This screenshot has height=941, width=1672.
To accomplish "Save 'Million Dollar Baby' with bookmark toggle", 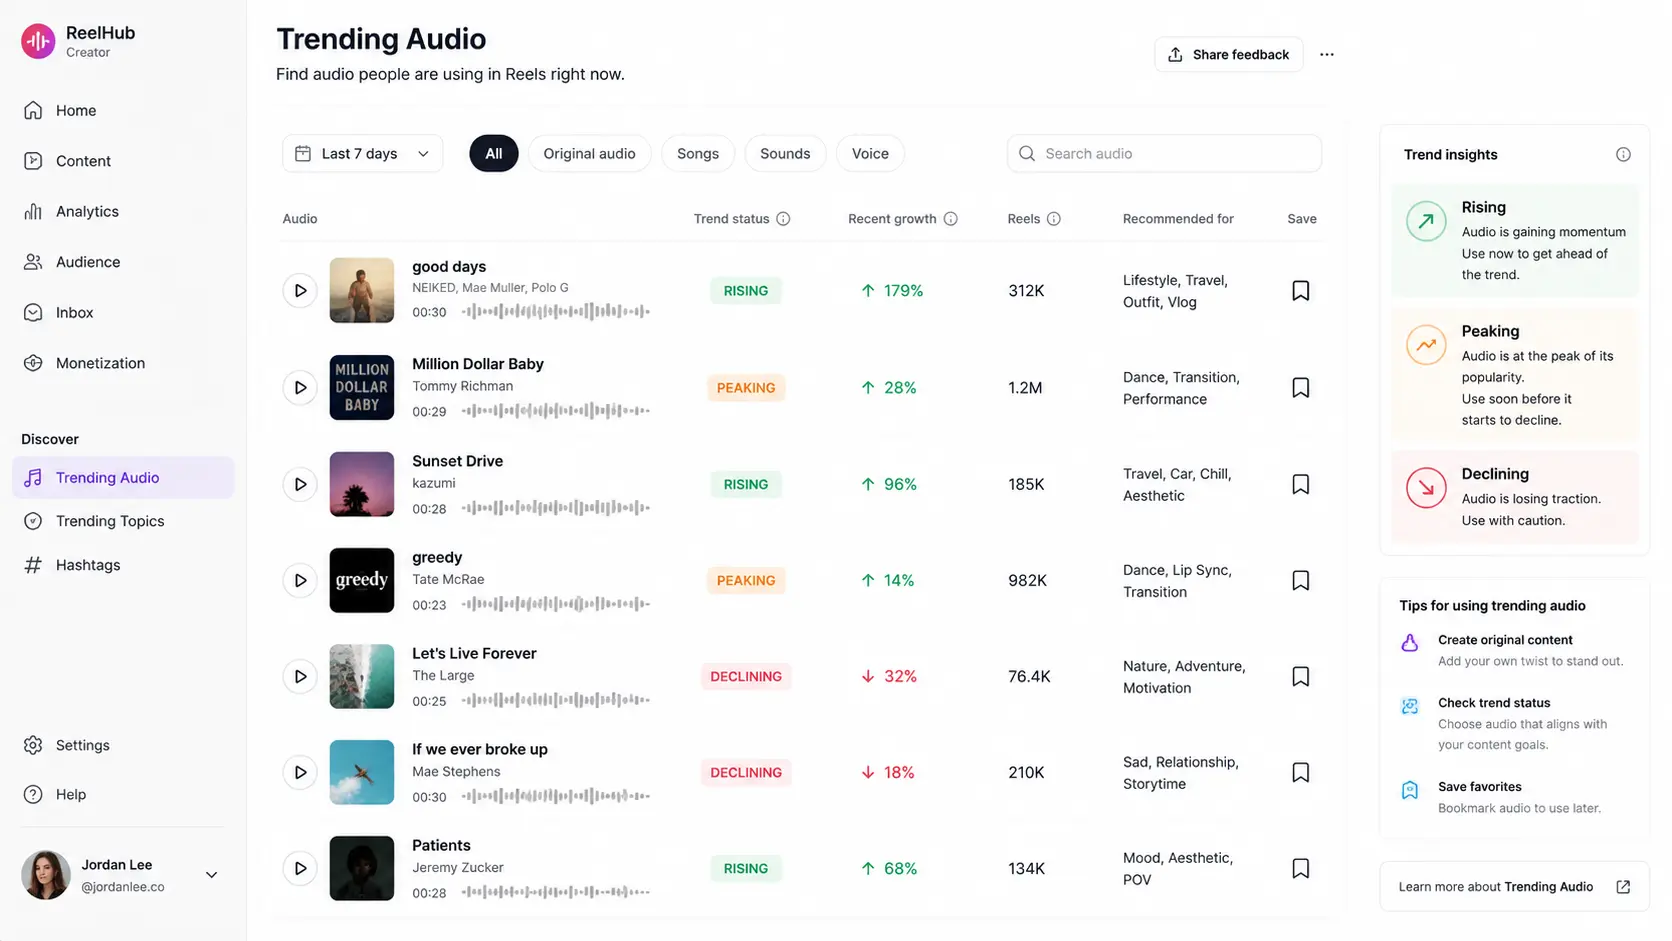I will coord(1300,388).
